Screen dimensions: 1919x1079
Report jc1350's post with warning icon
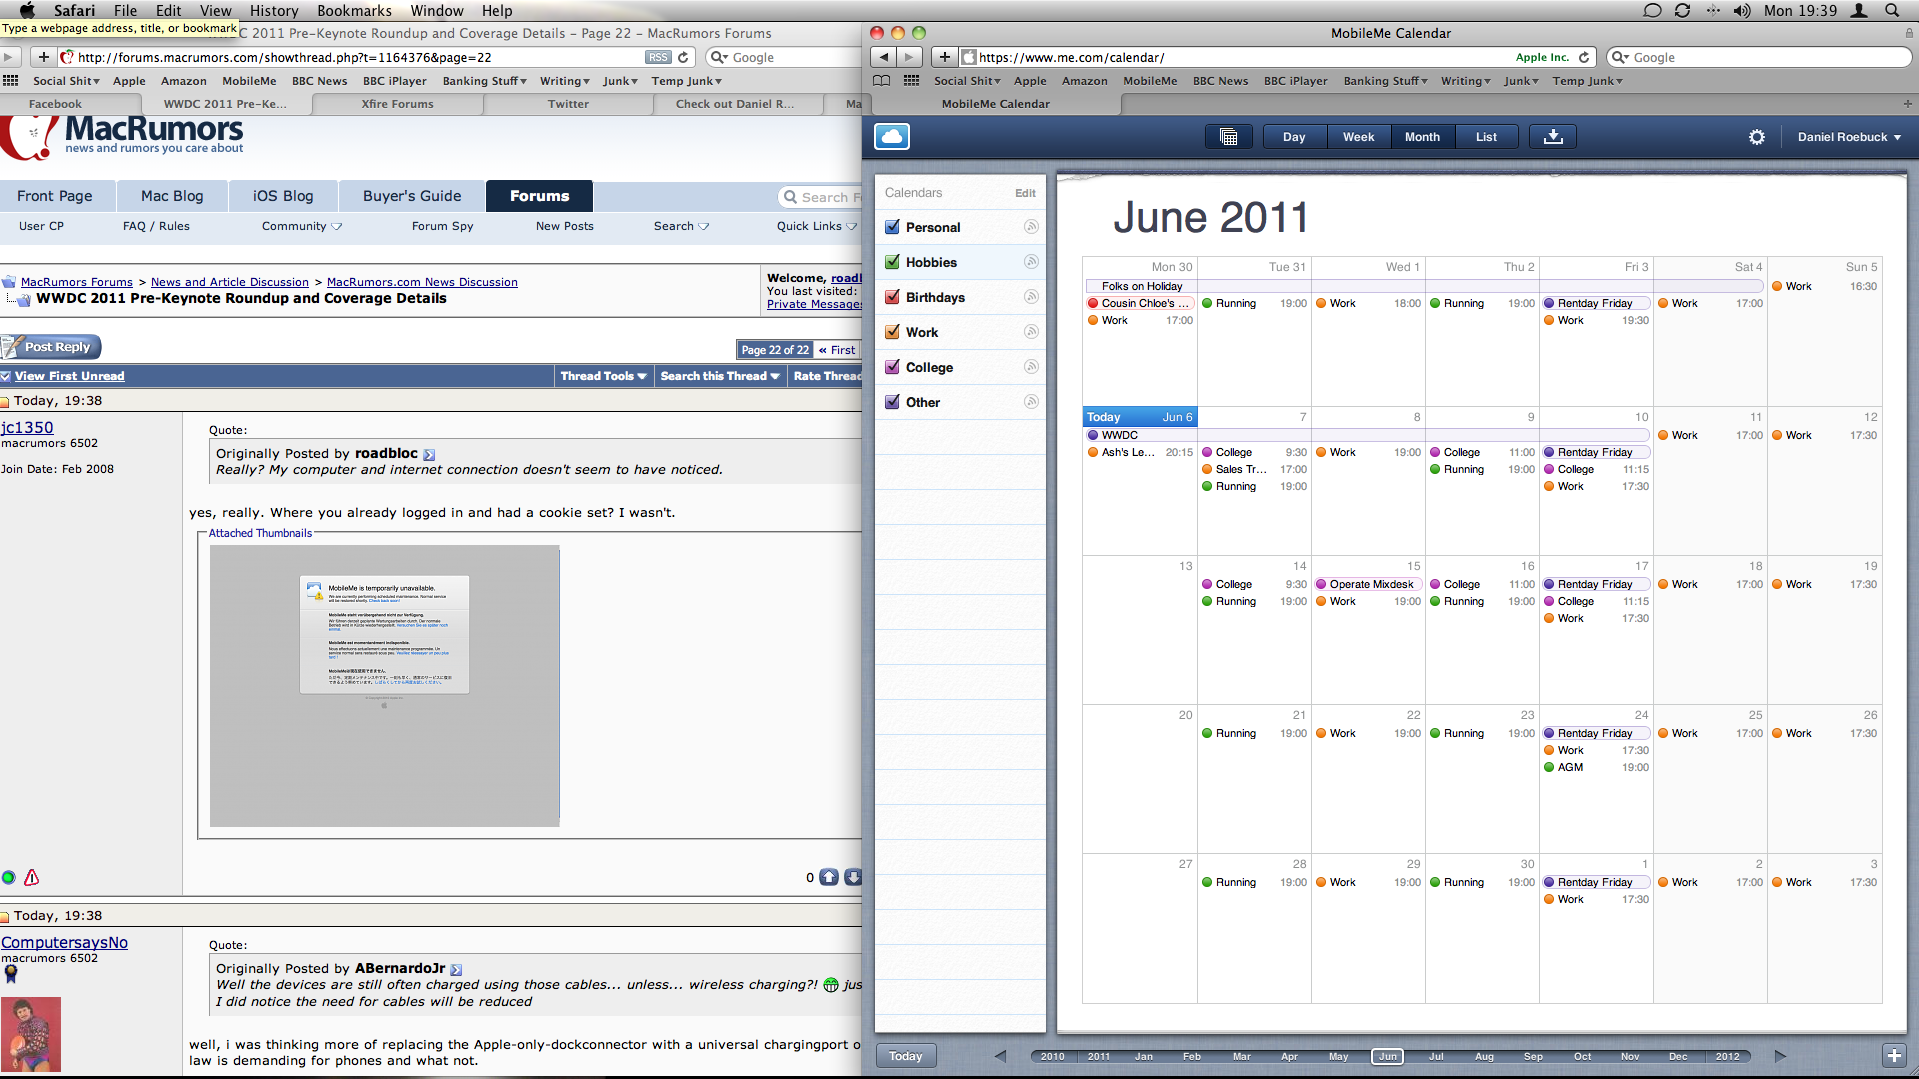click(32, 877)
